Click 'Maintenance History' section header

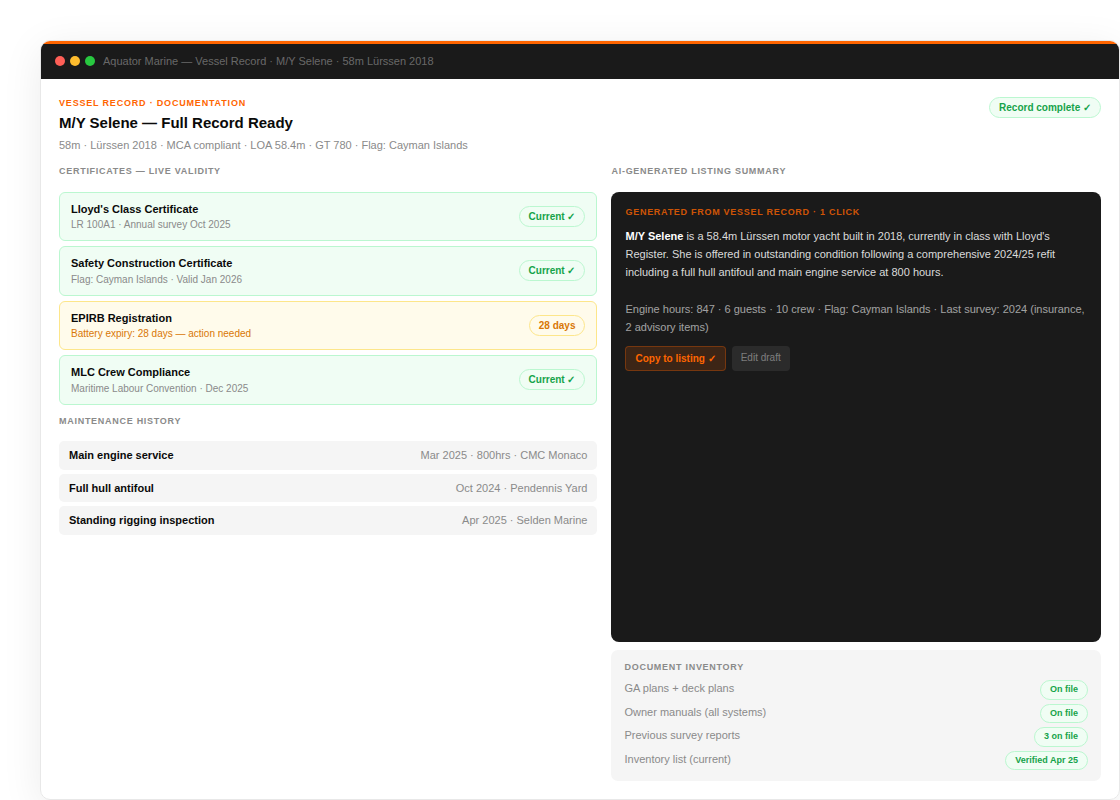[120, 421]
